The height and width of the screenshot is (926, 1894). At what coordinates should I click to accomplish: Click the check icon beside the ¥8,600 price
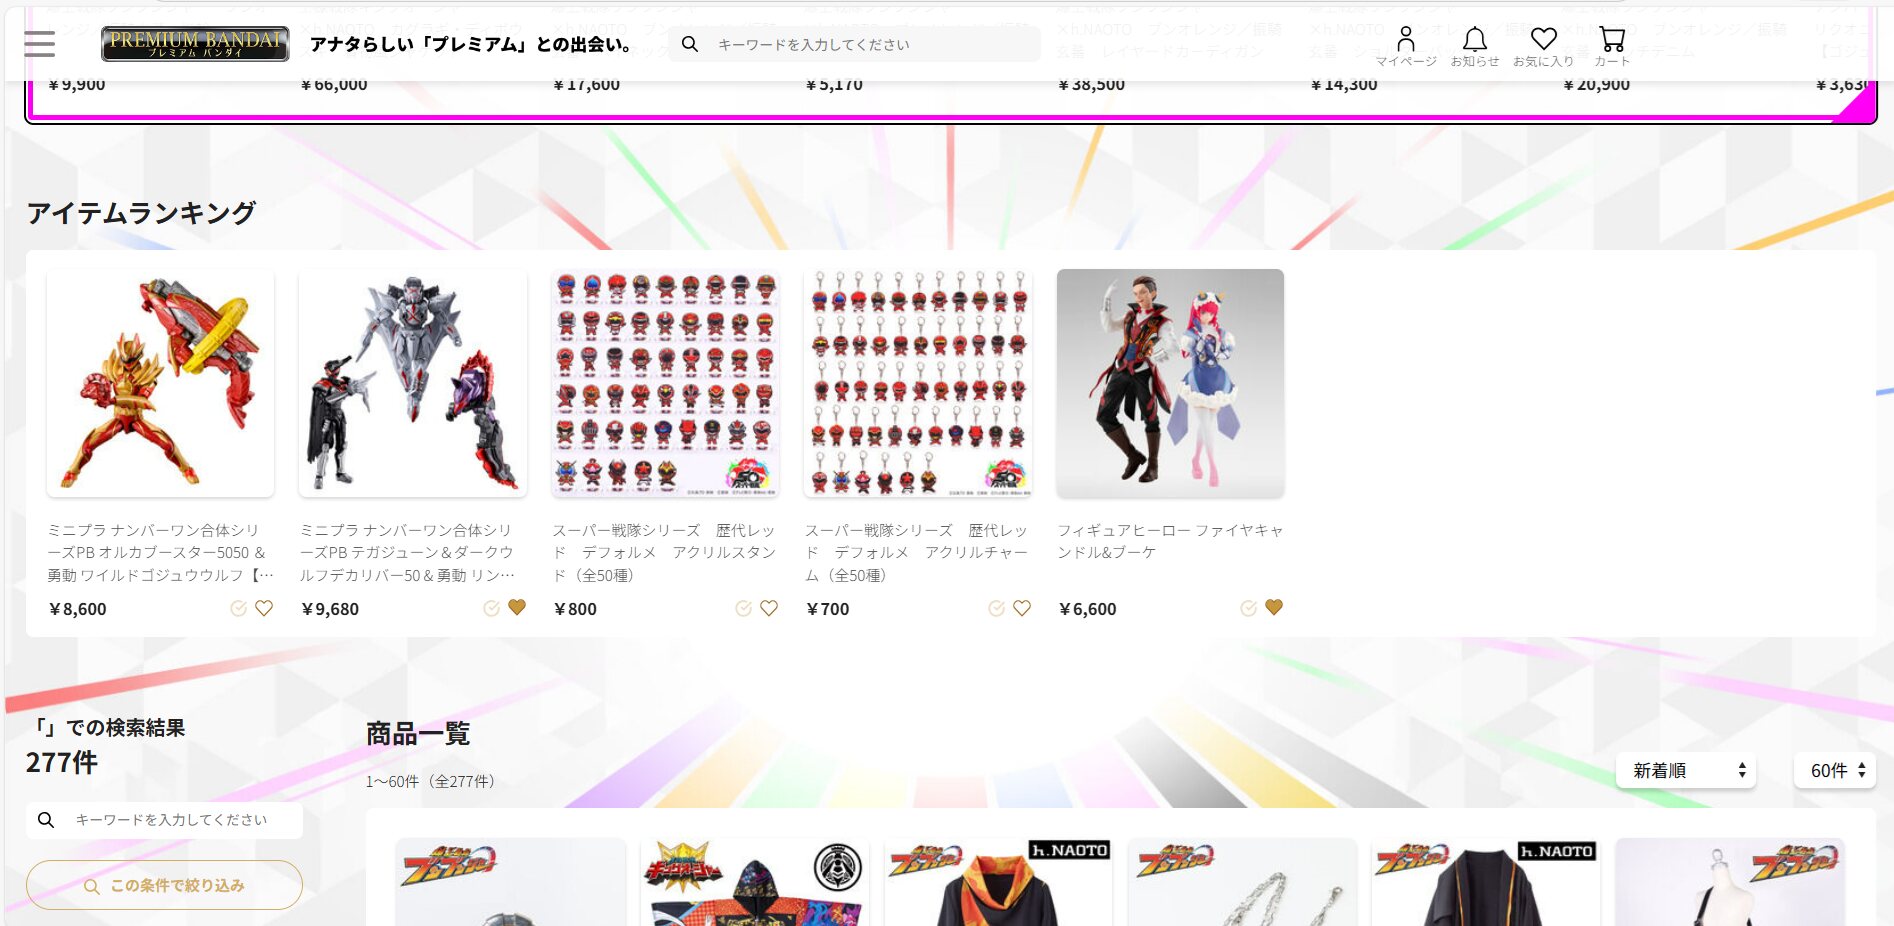238,608
